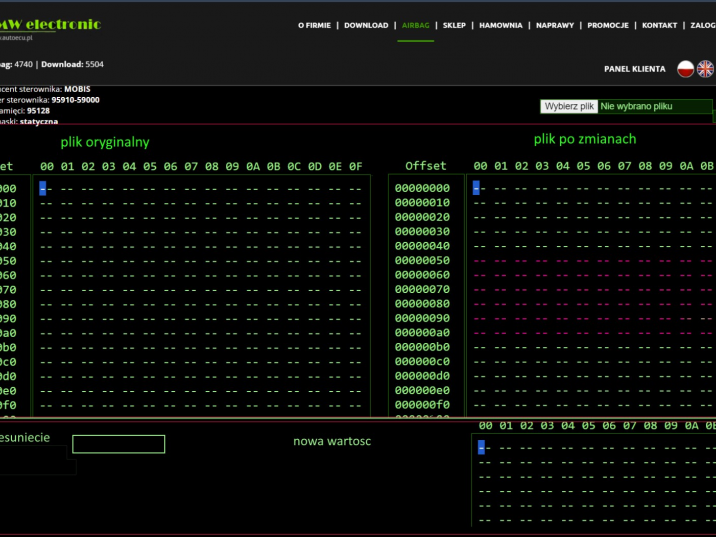
Task: Go to the PROMOCJE page
Action: (x=608, y=25)
